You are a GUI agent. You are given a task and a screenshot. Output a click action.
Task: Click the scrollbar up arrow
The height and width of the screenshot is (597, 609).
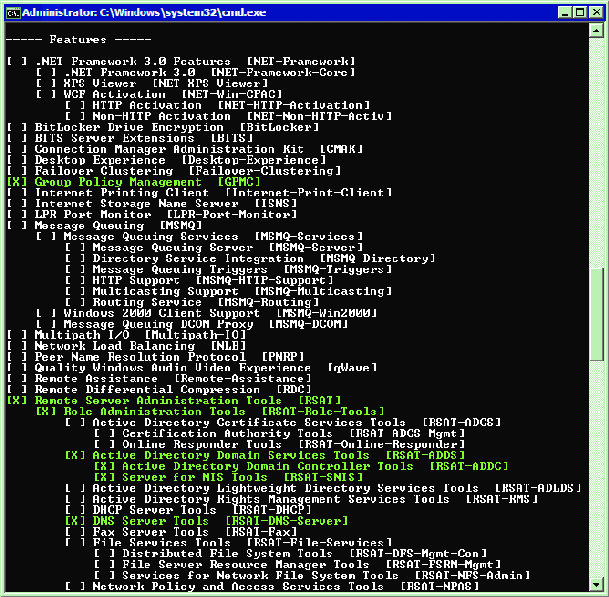pyautogui.click(x=596, y=30)
